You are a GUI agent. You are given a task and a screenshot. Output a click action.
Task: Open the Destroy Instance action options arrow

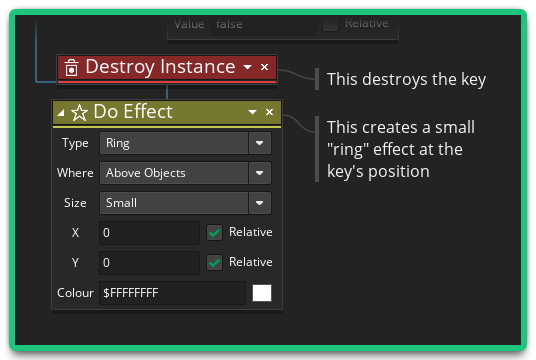(x=247, y=67)
